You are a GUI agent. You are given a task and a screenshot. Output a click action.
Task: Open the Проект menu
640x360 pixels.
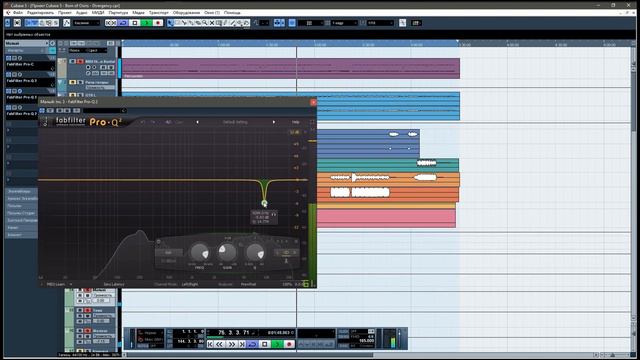point(65,13)
